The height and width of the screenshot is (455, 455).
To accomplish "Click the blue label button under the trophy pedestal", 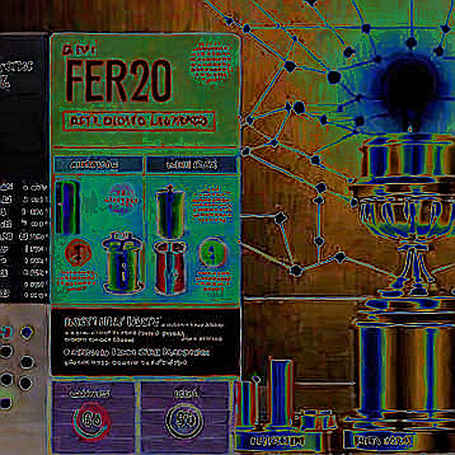I will pyautogui.click(x=383, y=441).
